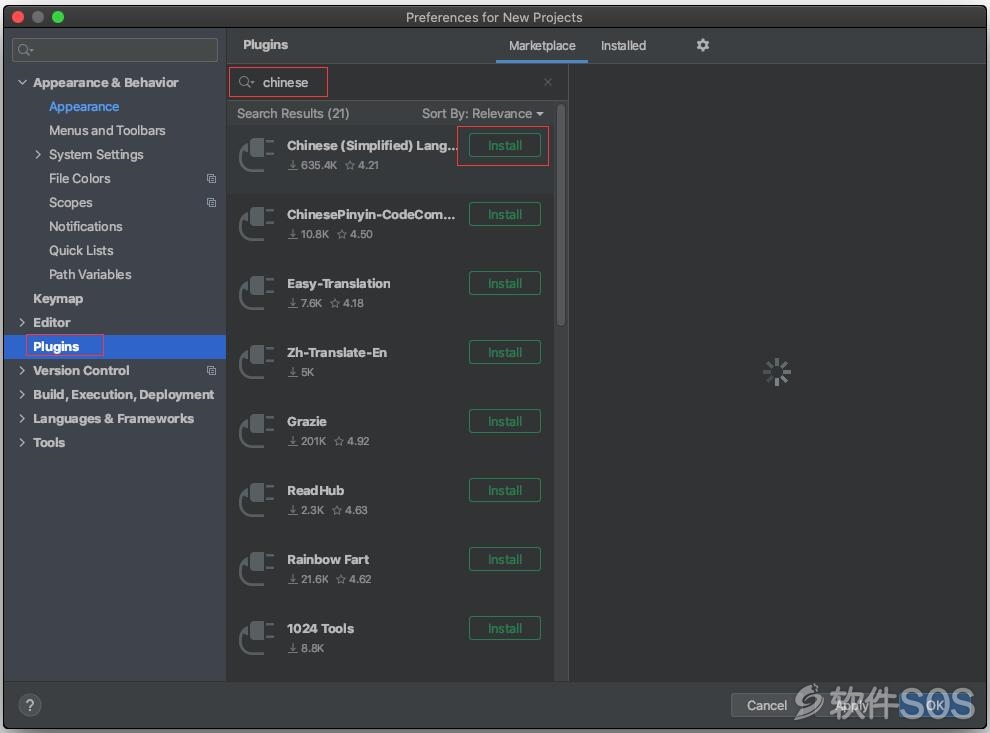Install the Grazie plugin
Screen dimensions: 990x733
click(x=504, y=421)
